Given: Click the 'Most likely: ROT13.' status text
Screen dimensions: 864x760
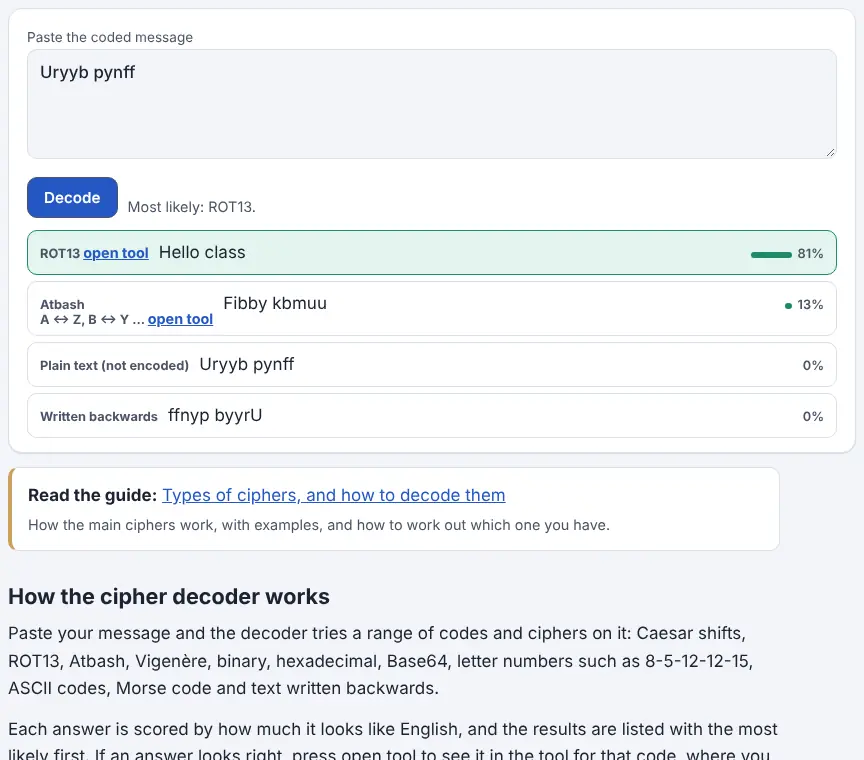Looking at the screenshot, I should click(x=192, y=207).
